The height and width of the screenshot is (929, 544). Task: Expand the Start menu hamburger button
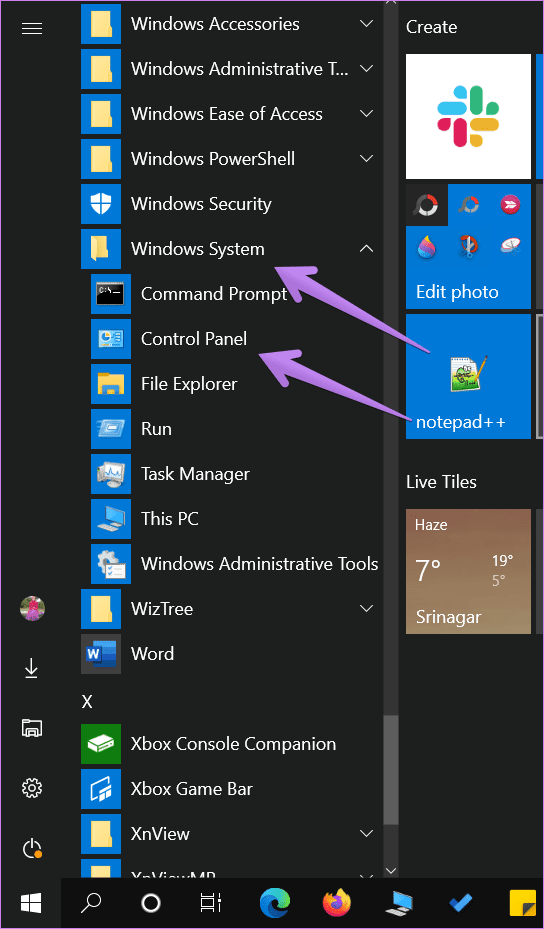[x=31, y=28]
